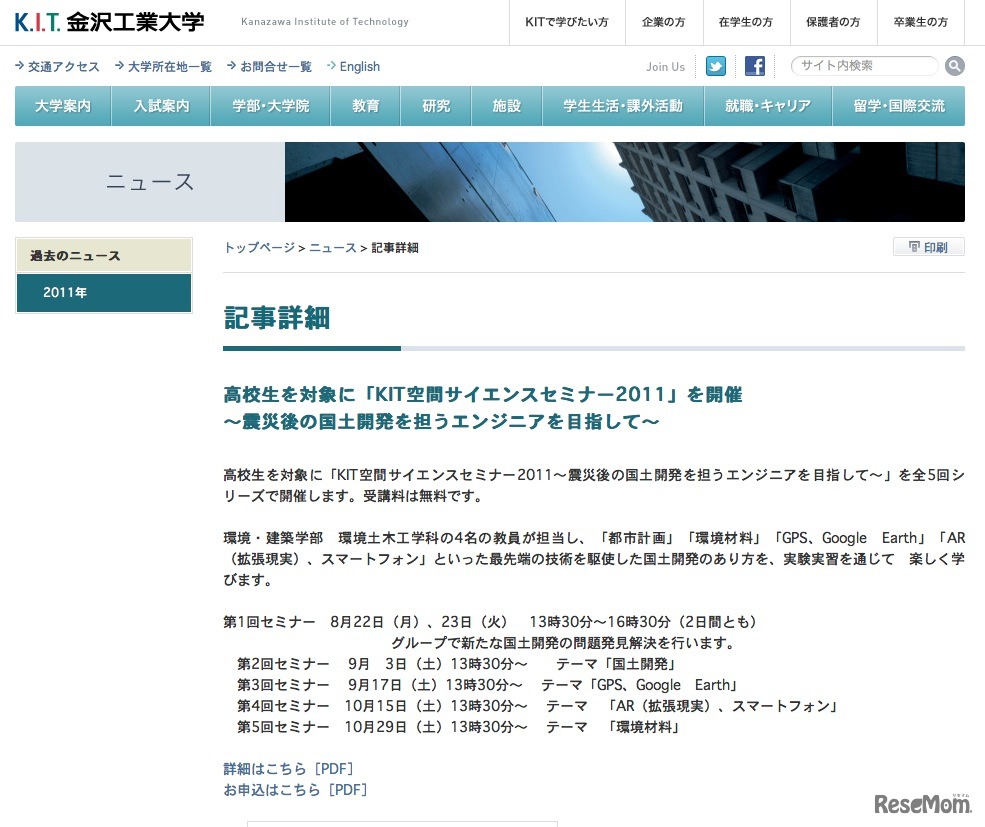This screenshot has width=985, height=827.
Task: Click the news banner building image
Action: pos(624,182)
